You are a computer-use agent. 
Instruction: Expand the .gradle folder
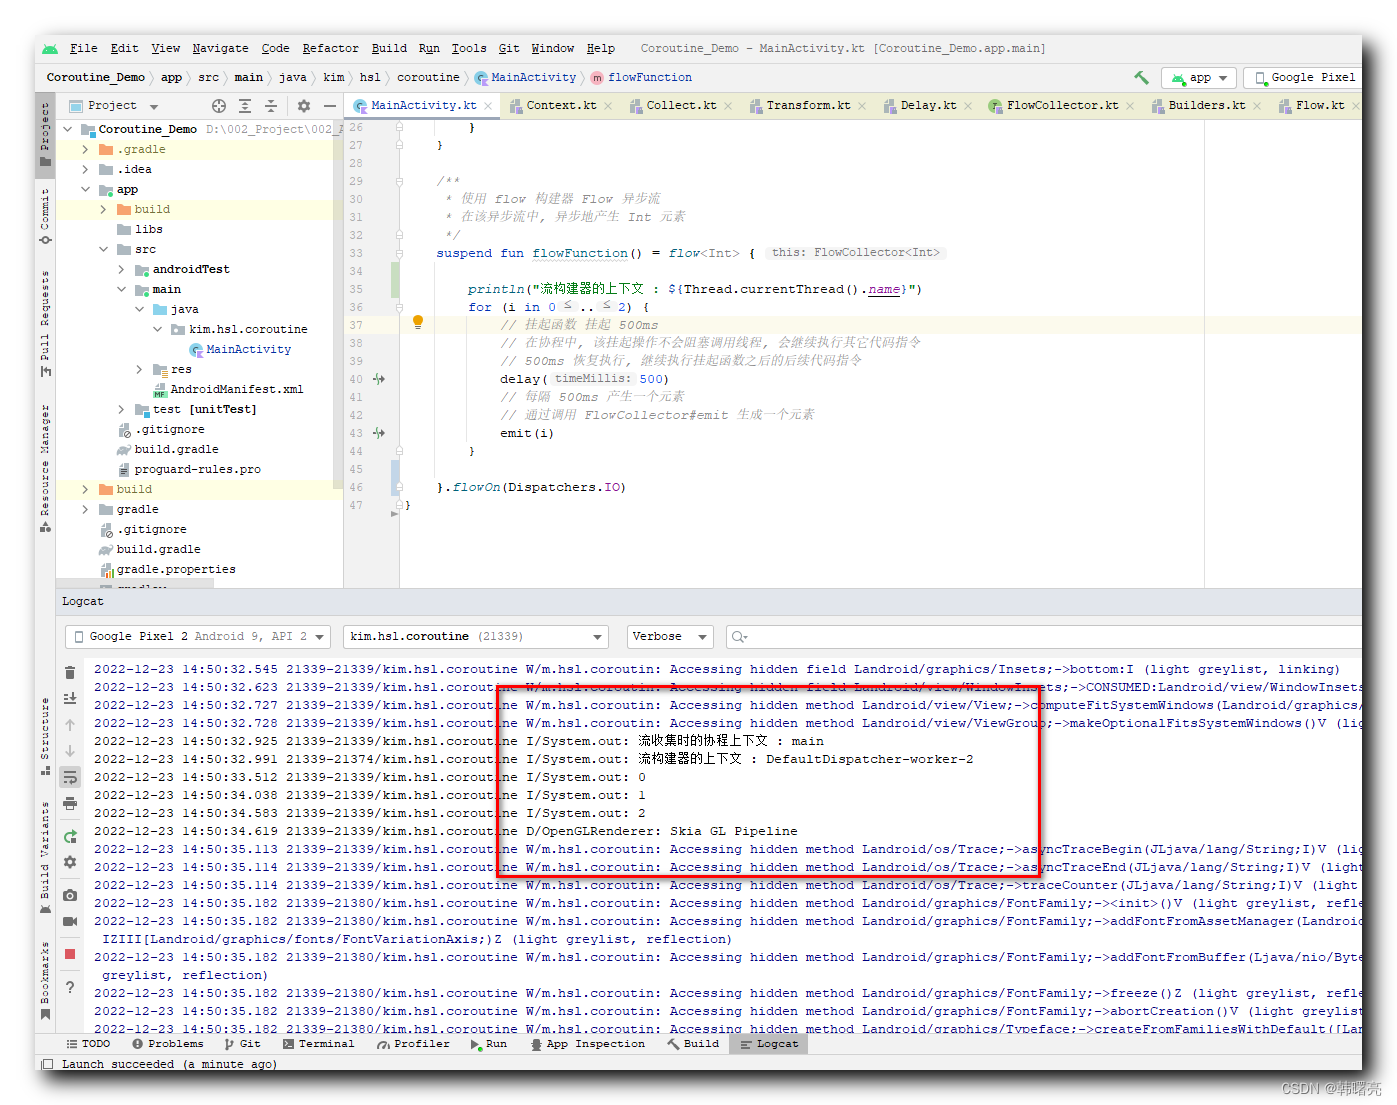85,149
